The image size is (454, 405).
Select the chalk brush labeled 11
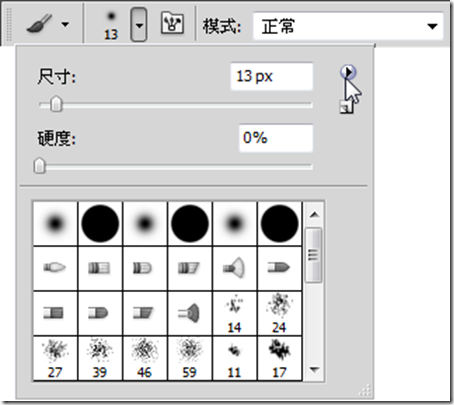(235, 358)
